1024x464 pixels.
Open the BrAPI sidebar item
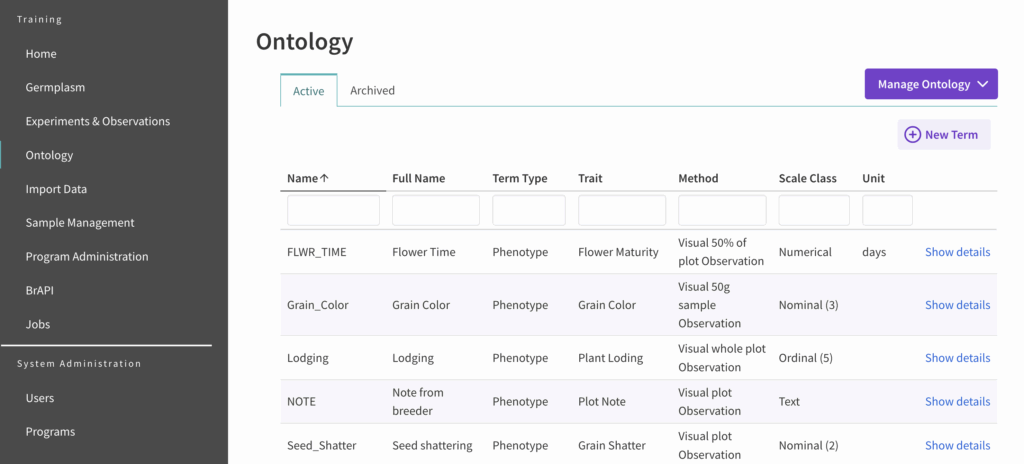[42, 291]
